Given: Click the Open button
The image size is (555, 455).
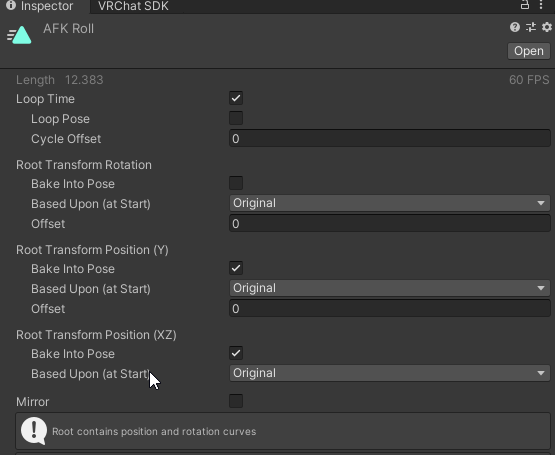Looking at the screenshot, I should [528, 51].
